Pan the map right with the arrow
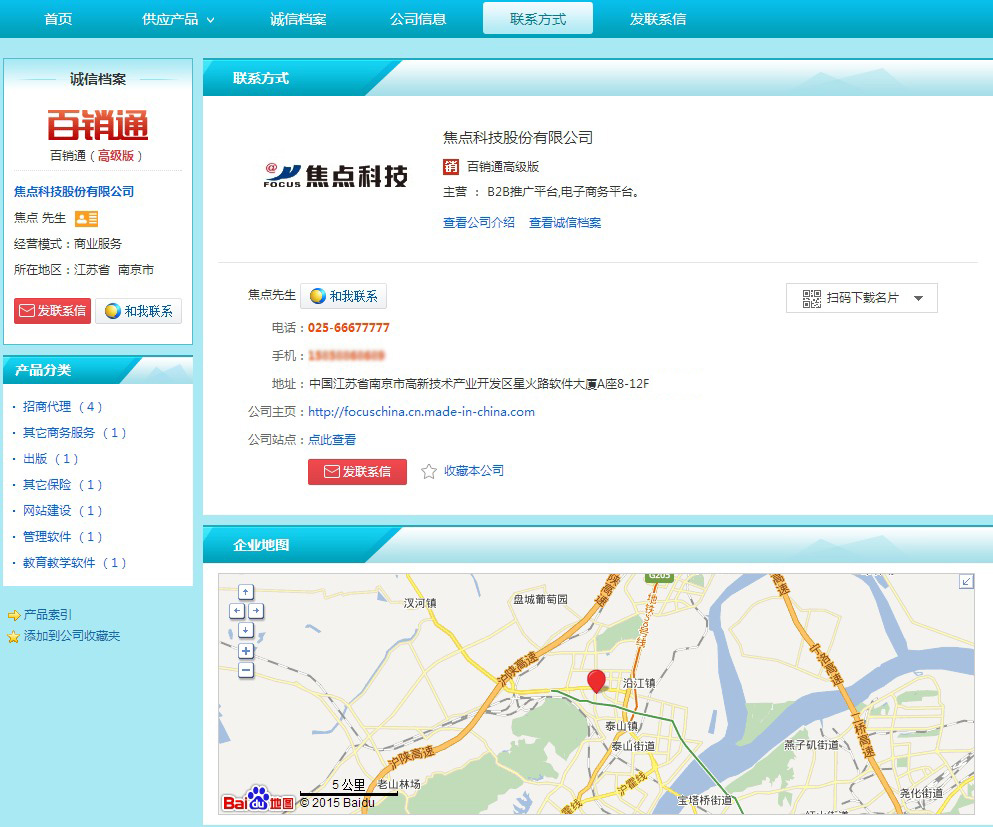This screenshot has height=827, width=993. (256, 610)
